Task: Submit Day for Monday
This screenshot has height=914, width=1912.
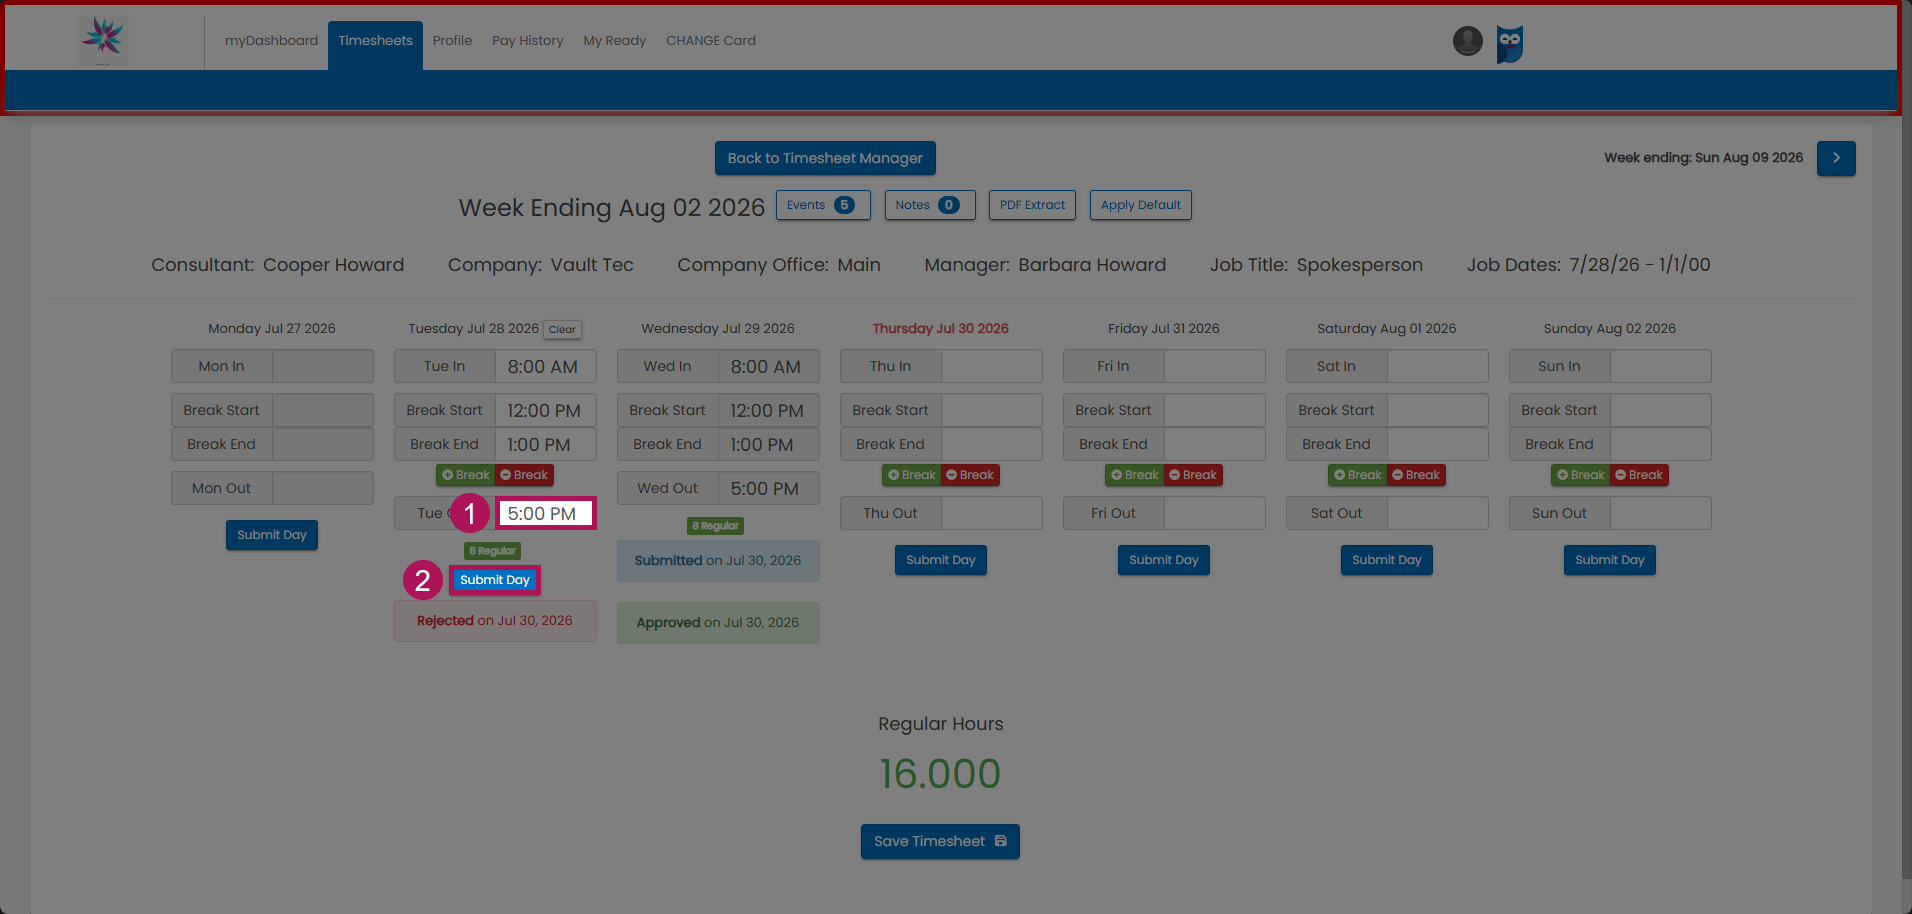Action: click(272, 535)
